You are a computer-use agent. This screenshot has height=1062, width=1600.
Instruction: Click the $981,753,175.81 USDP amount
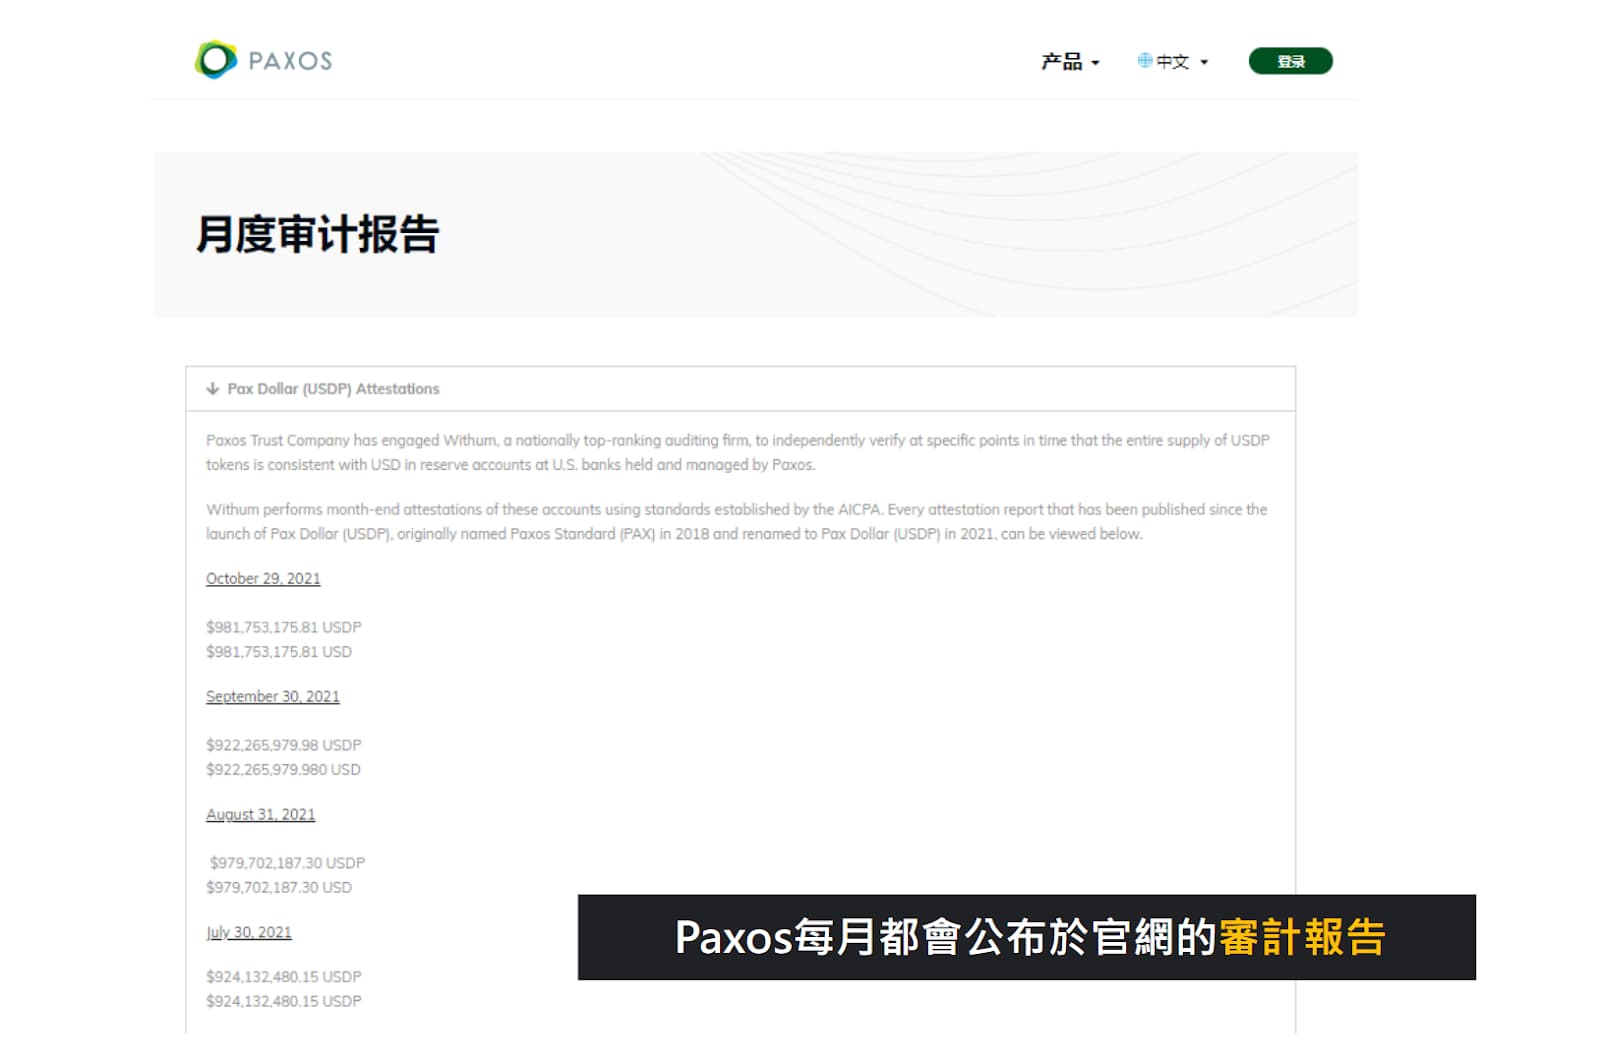[x=284, y=627]
